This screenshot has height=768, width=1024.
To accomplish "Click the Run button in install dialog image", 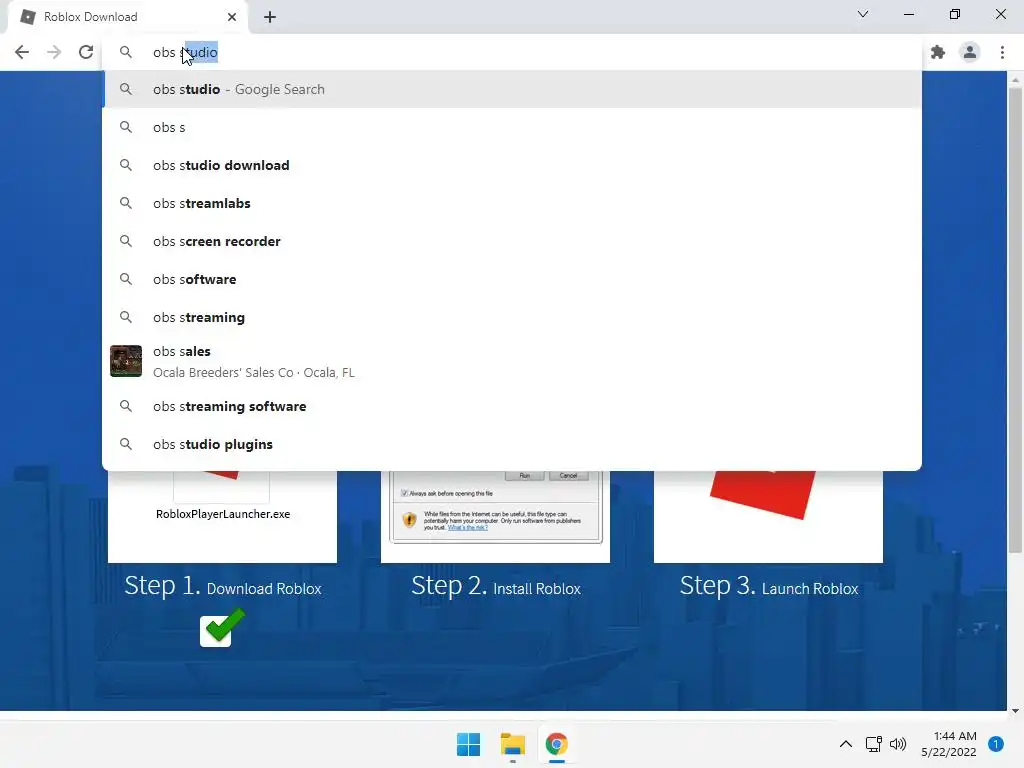I will pos(524,475).
